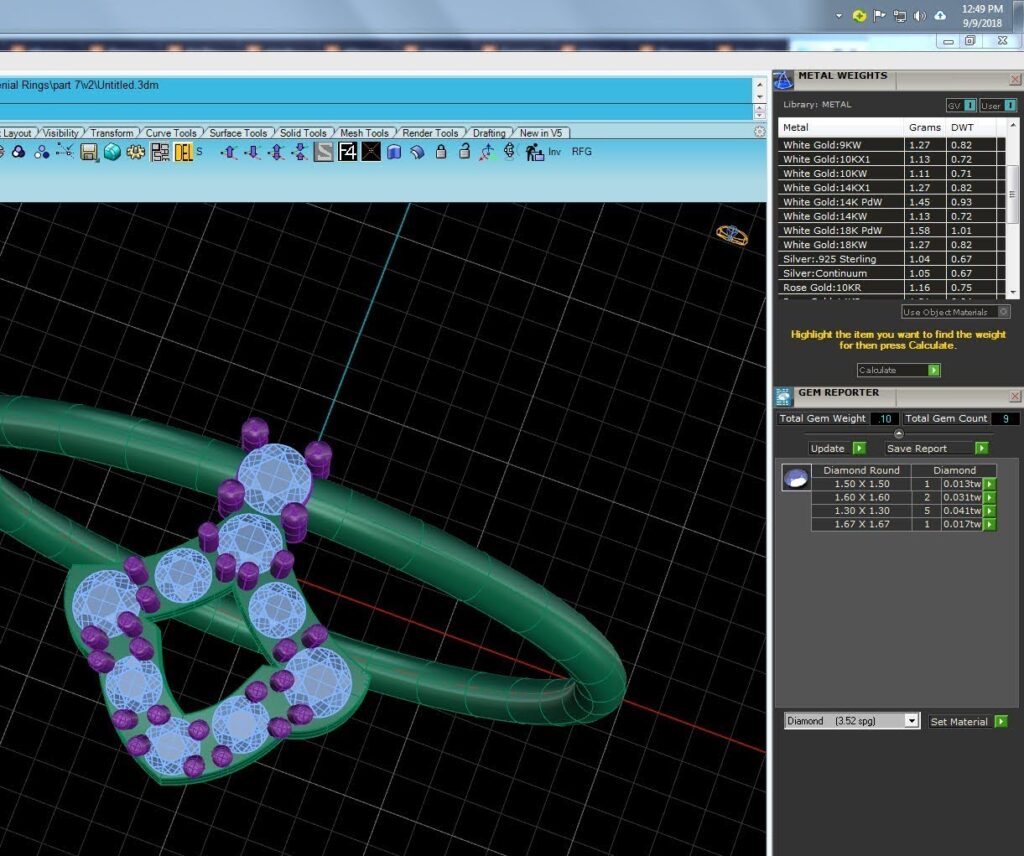
Task: Open the Visibility tab
Action: click(61, 133)
